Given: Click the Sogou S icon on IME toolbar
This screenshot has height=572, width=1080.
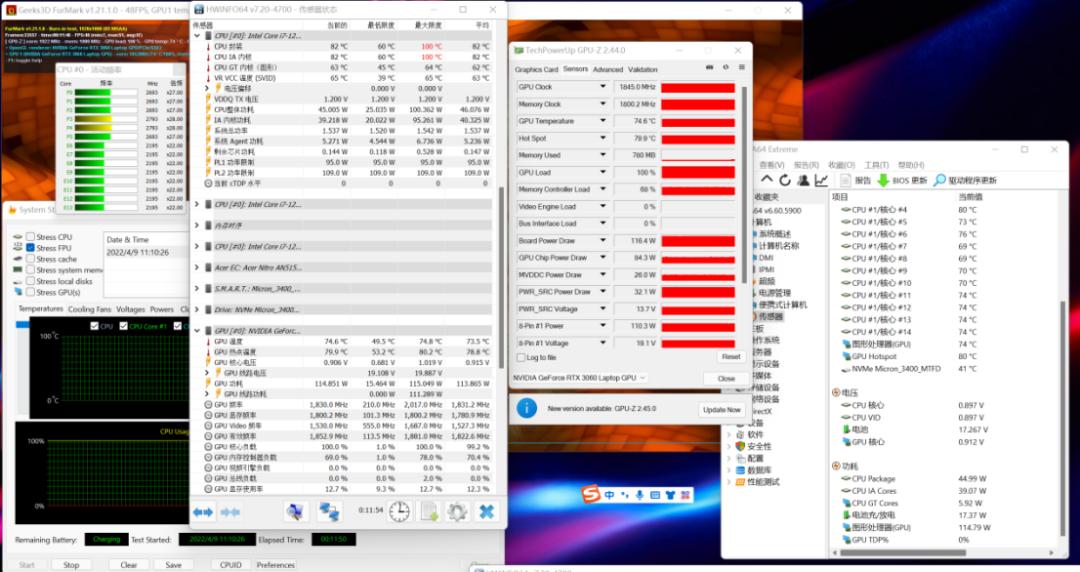Looking at the screenshot, I should [x=591, y=494].
